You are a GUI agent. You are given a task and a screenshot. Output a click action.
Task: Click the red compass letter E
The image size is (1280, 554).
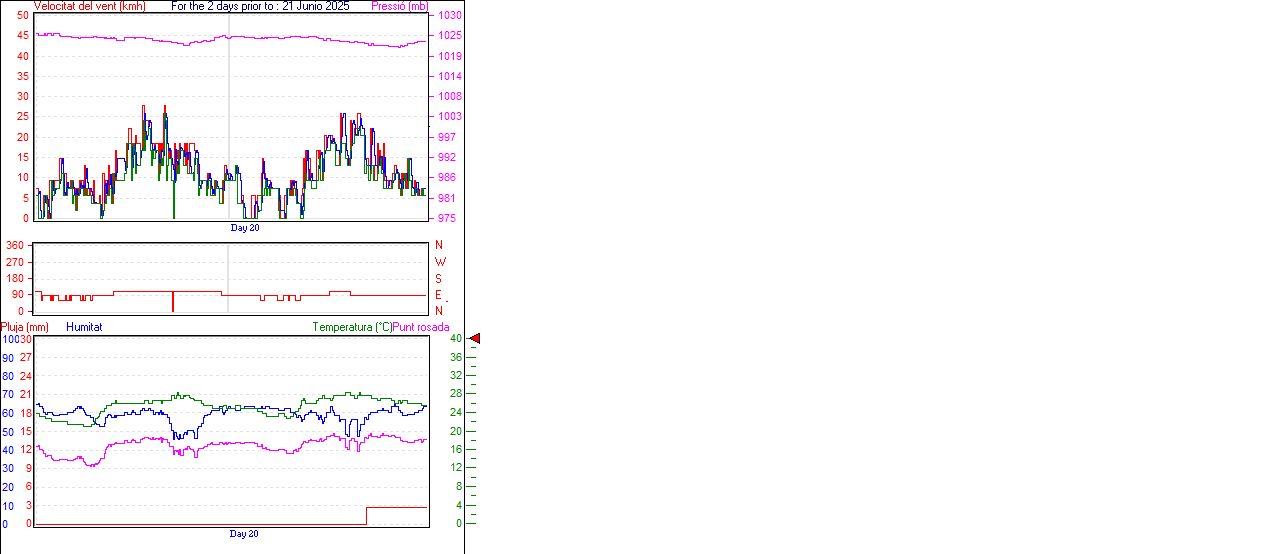click(440, 295)
